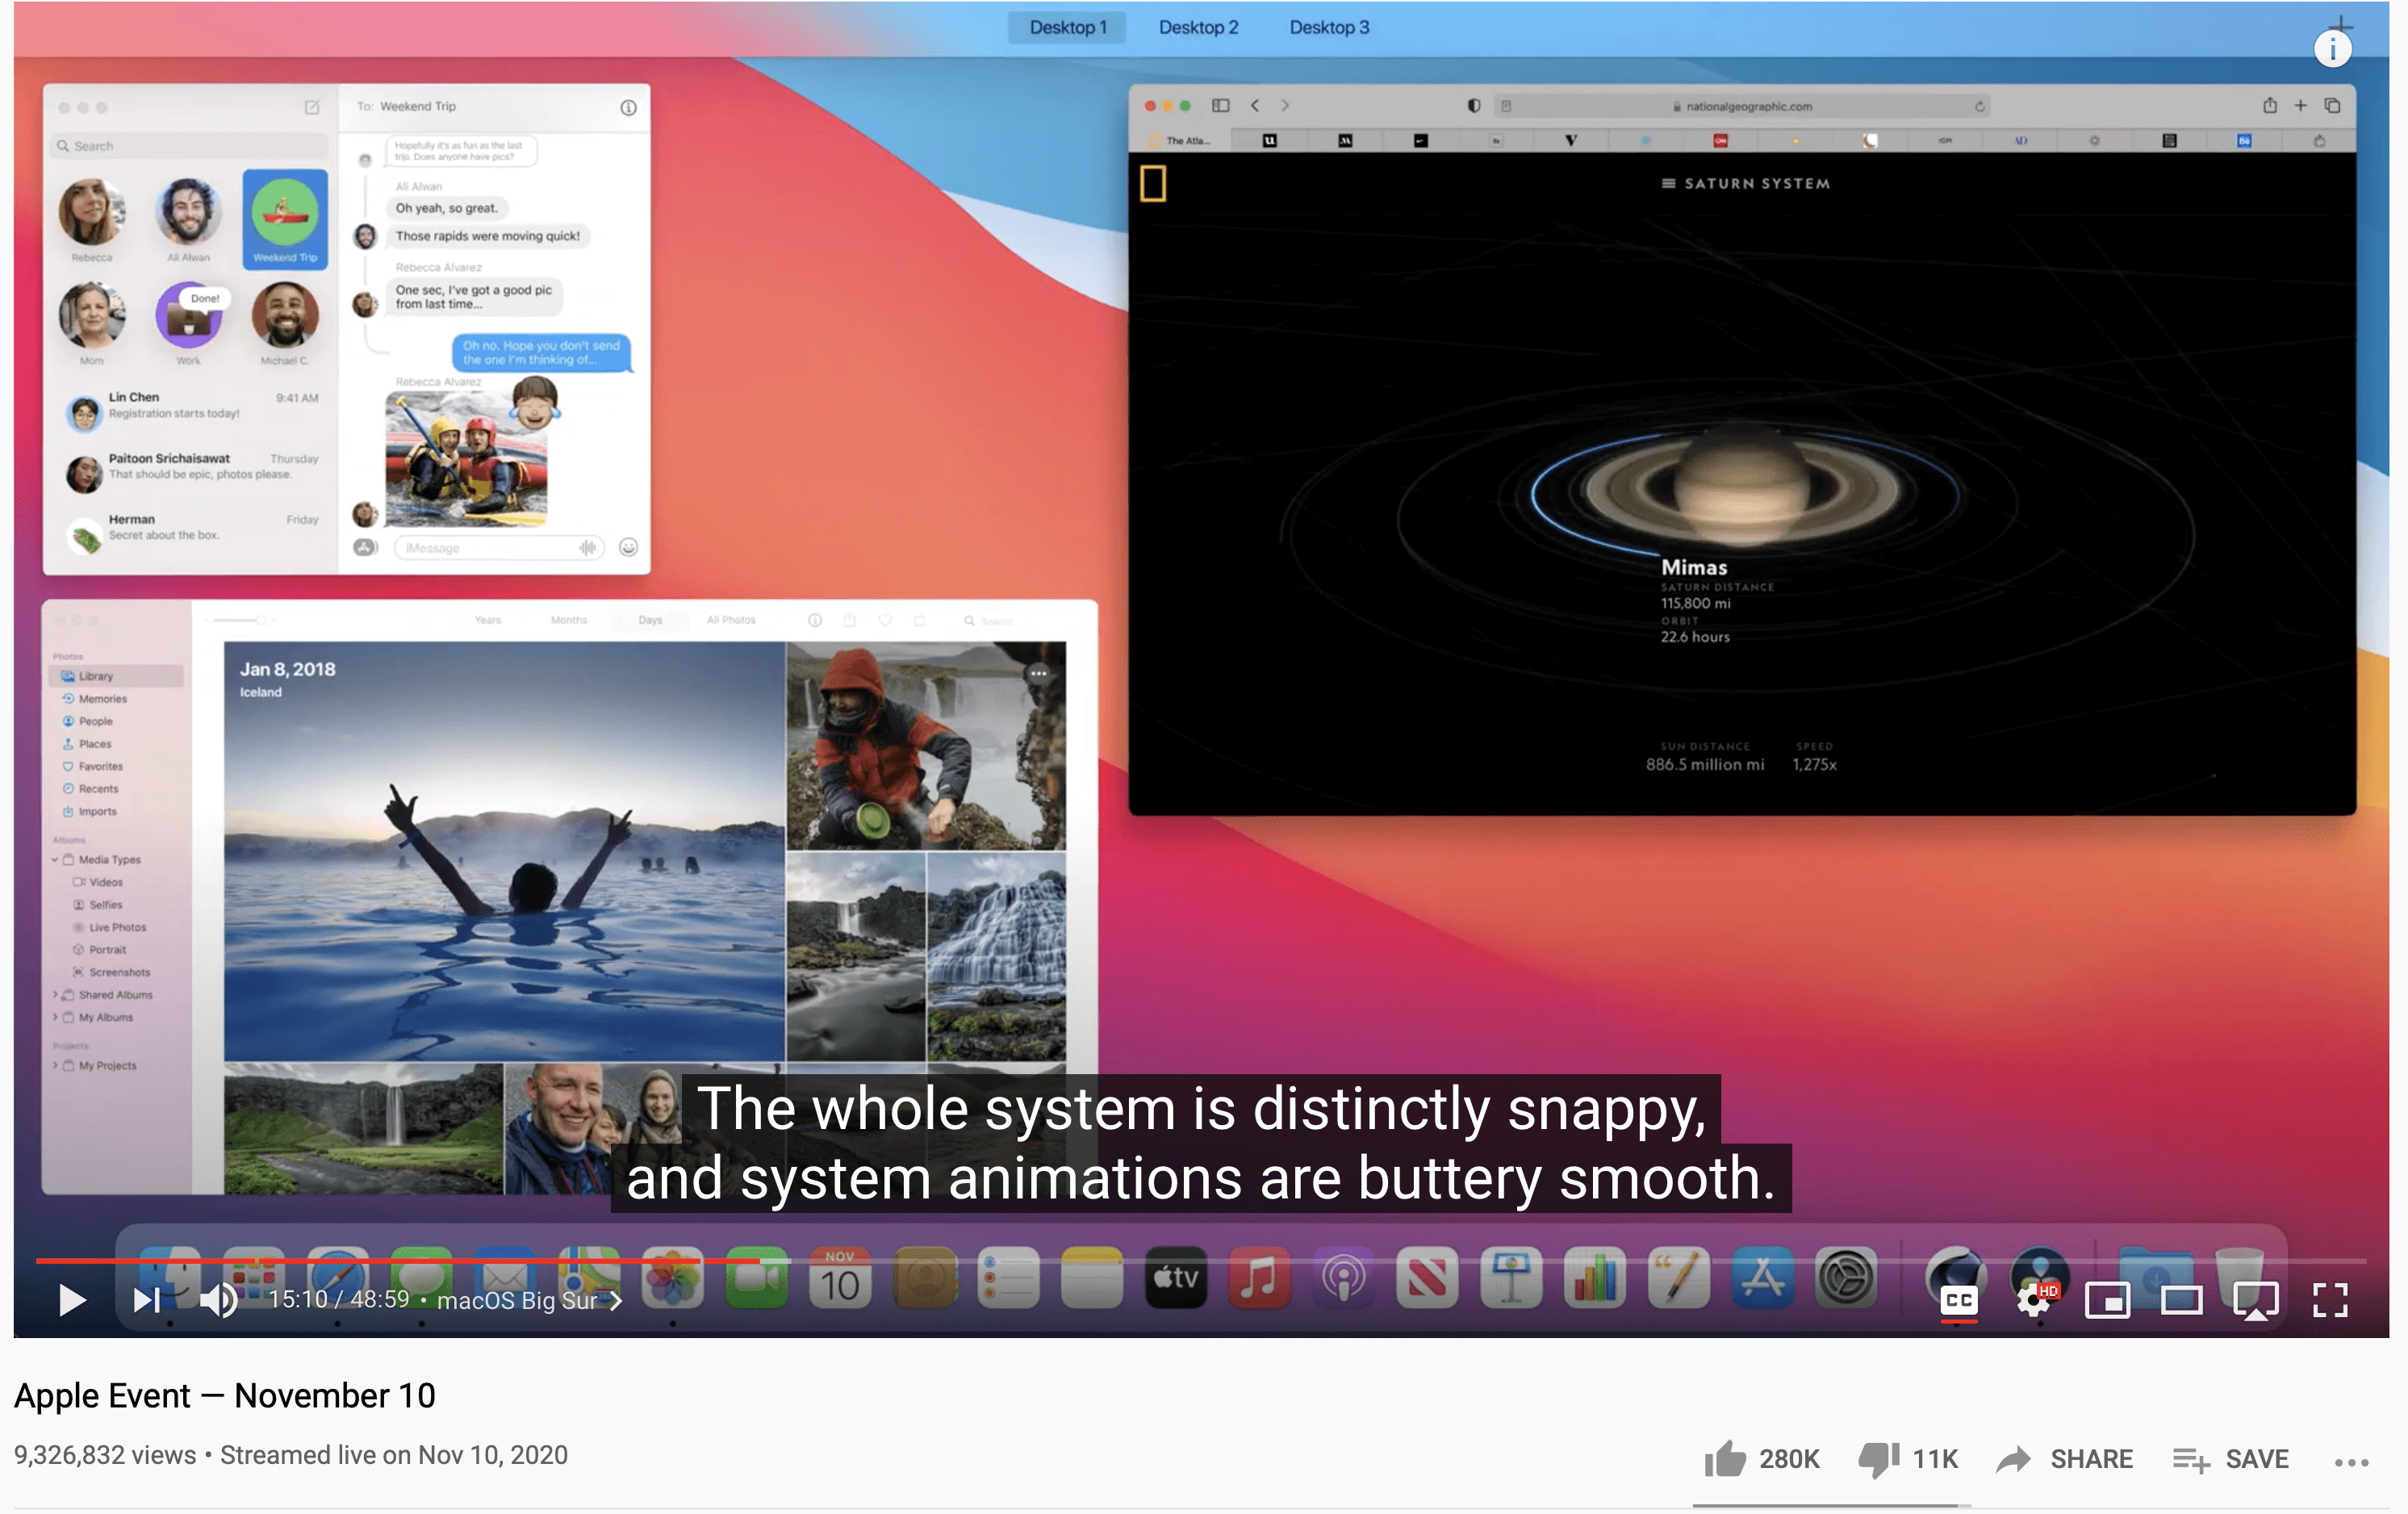This screenshot has height=1514, width=2408.
Task: Click the info card icon on the video
Action: 2332,49
